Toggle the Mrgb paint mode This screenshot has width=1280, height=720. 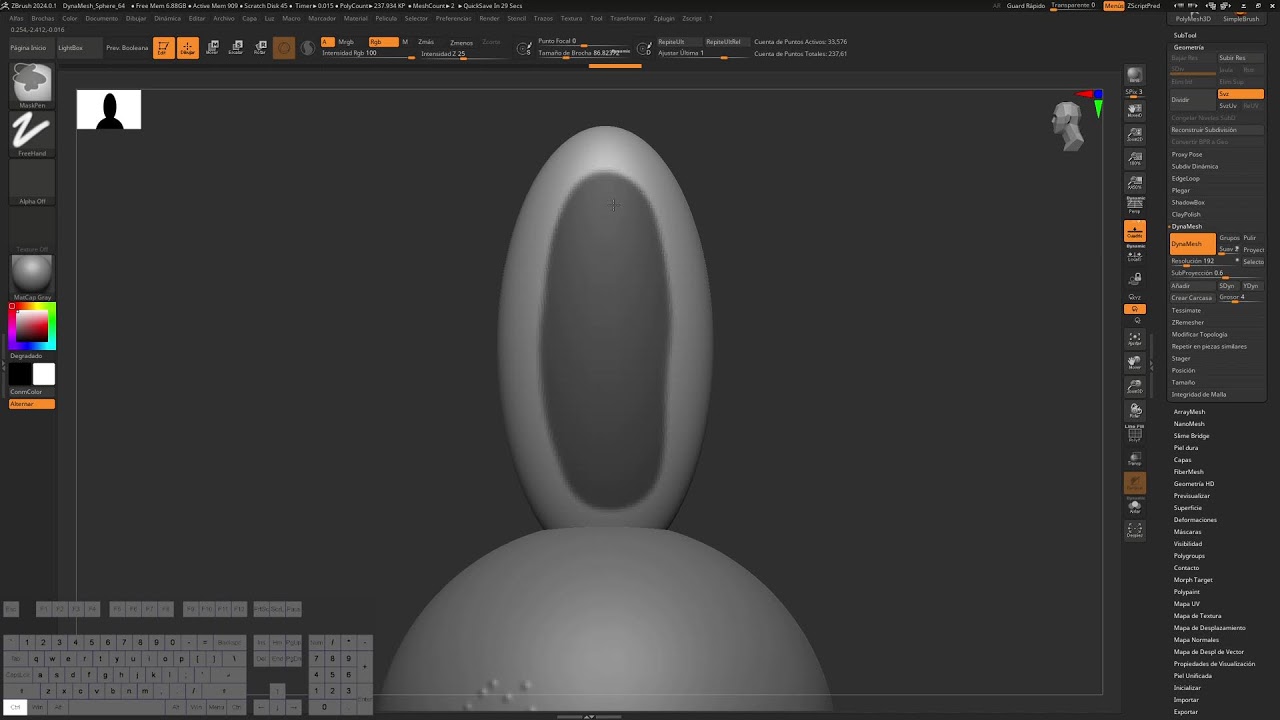pos(346,42)
